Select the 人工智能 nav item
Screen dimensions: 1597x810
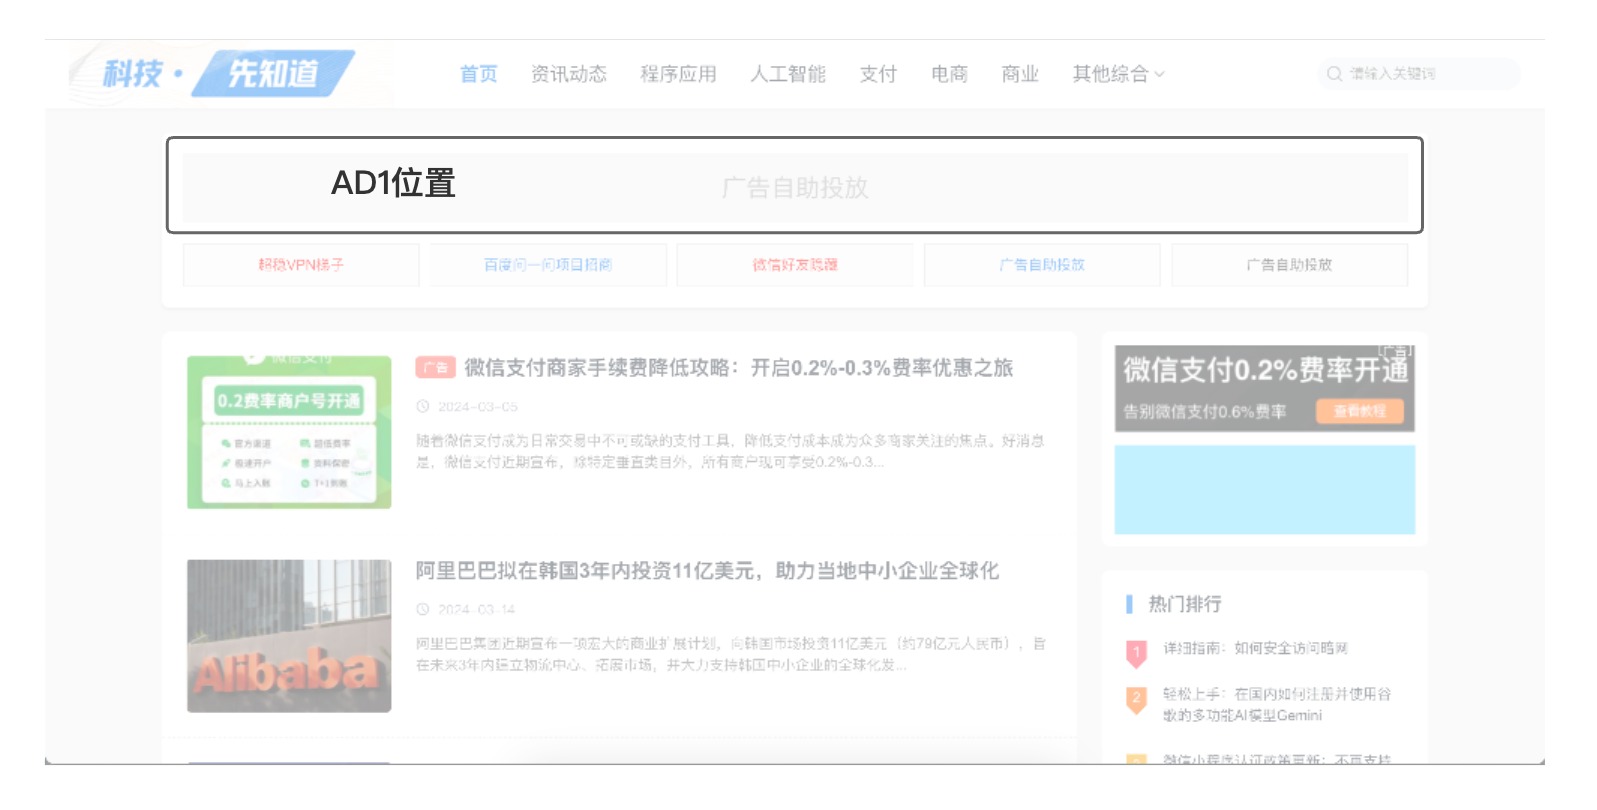click(x=788, y=74)
